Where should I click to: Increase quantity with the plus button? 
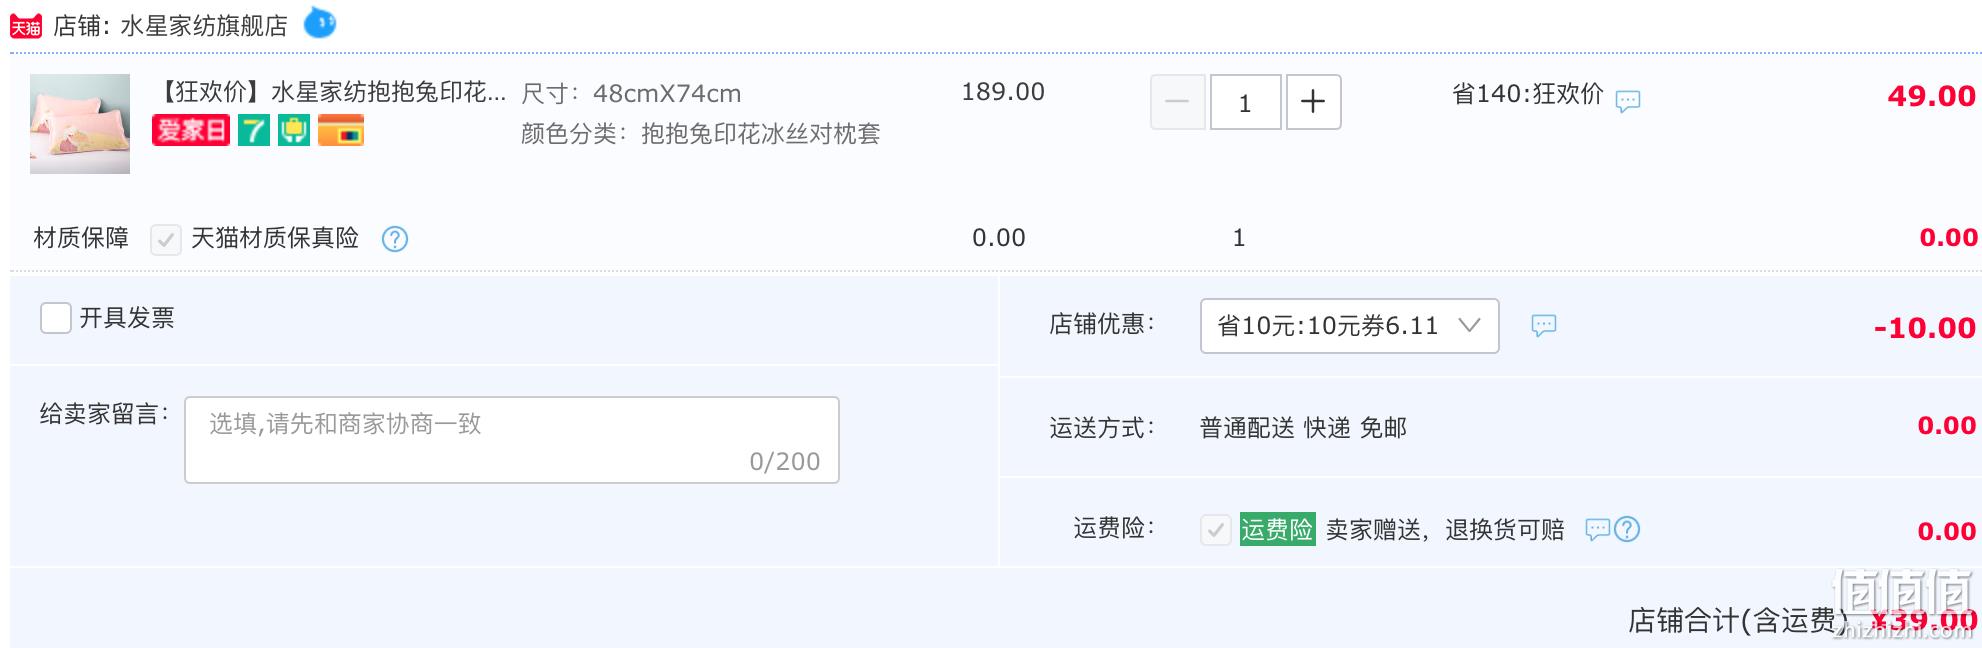pos(1313,102)
